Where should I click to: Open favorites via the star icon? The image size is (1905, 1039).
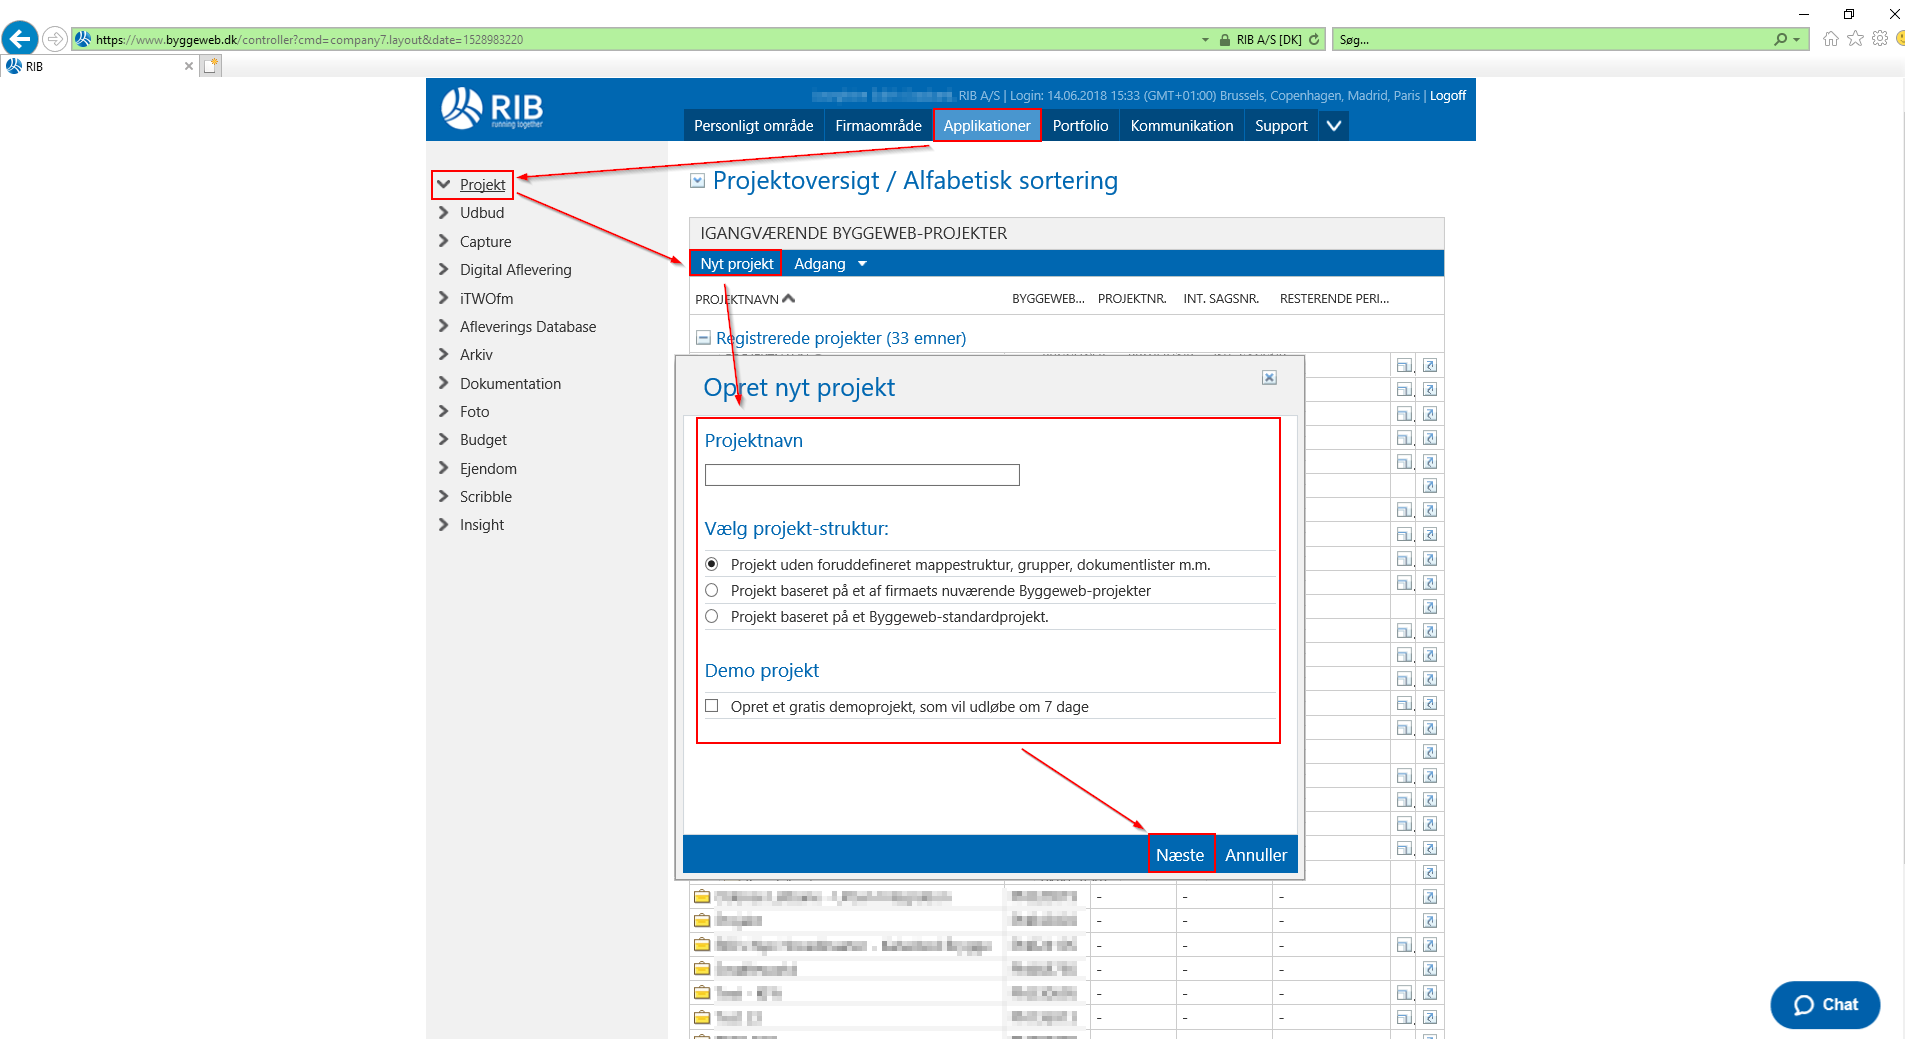tap(1854, 39)
